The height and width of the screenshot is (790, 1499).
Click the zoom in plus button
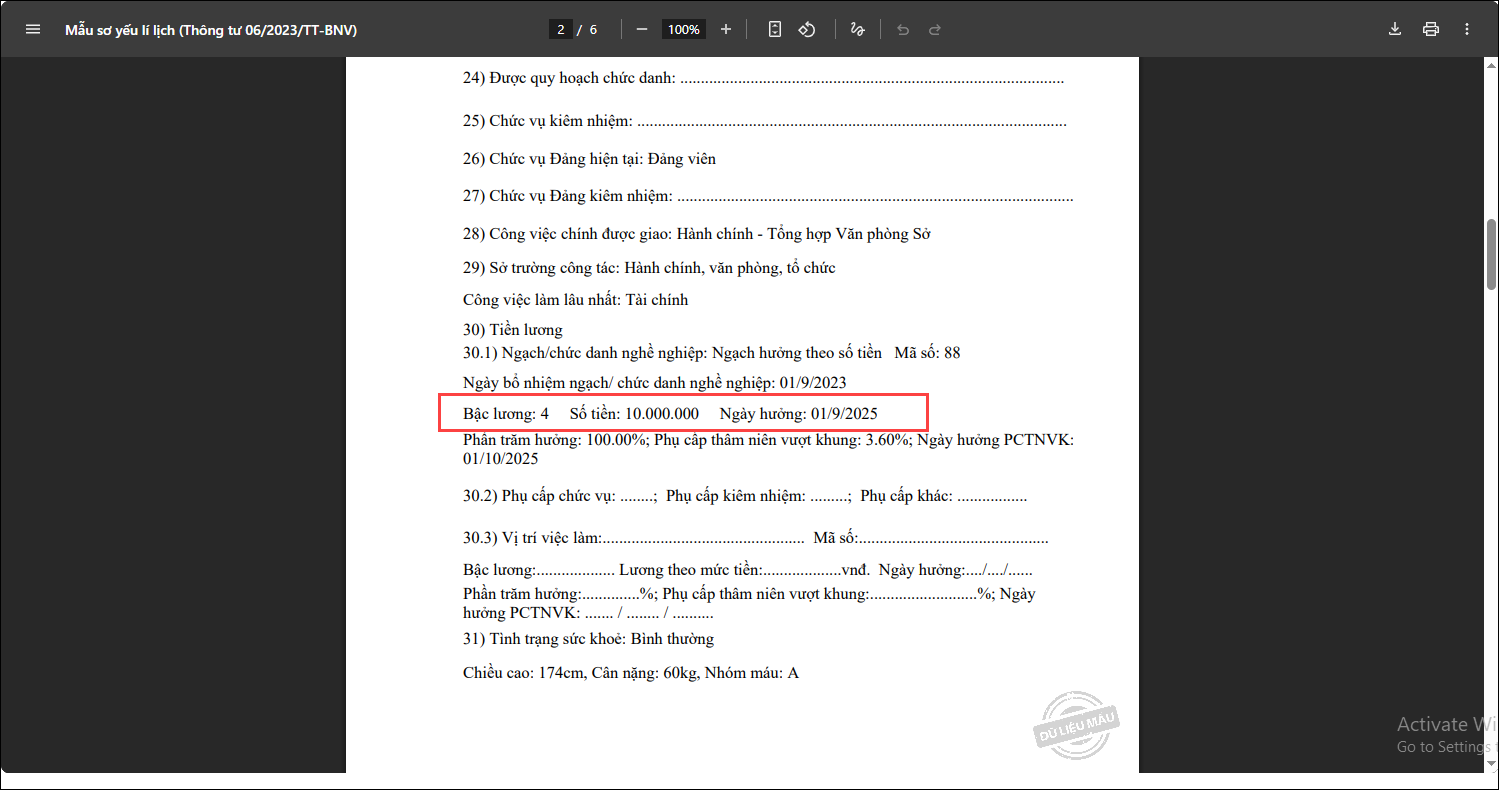(726, 29)
